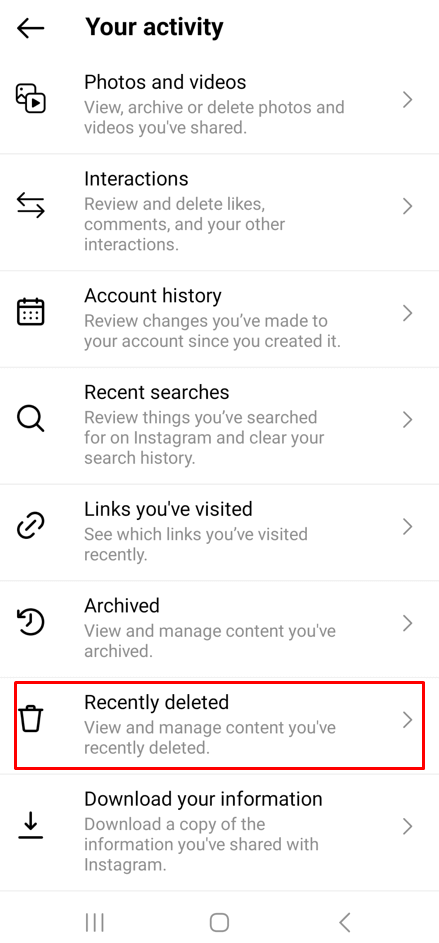Tap the Interactions two-way arrows icon
Image resolution: width=439 pixels, height=943 pixels.
(x=31, y=206)
